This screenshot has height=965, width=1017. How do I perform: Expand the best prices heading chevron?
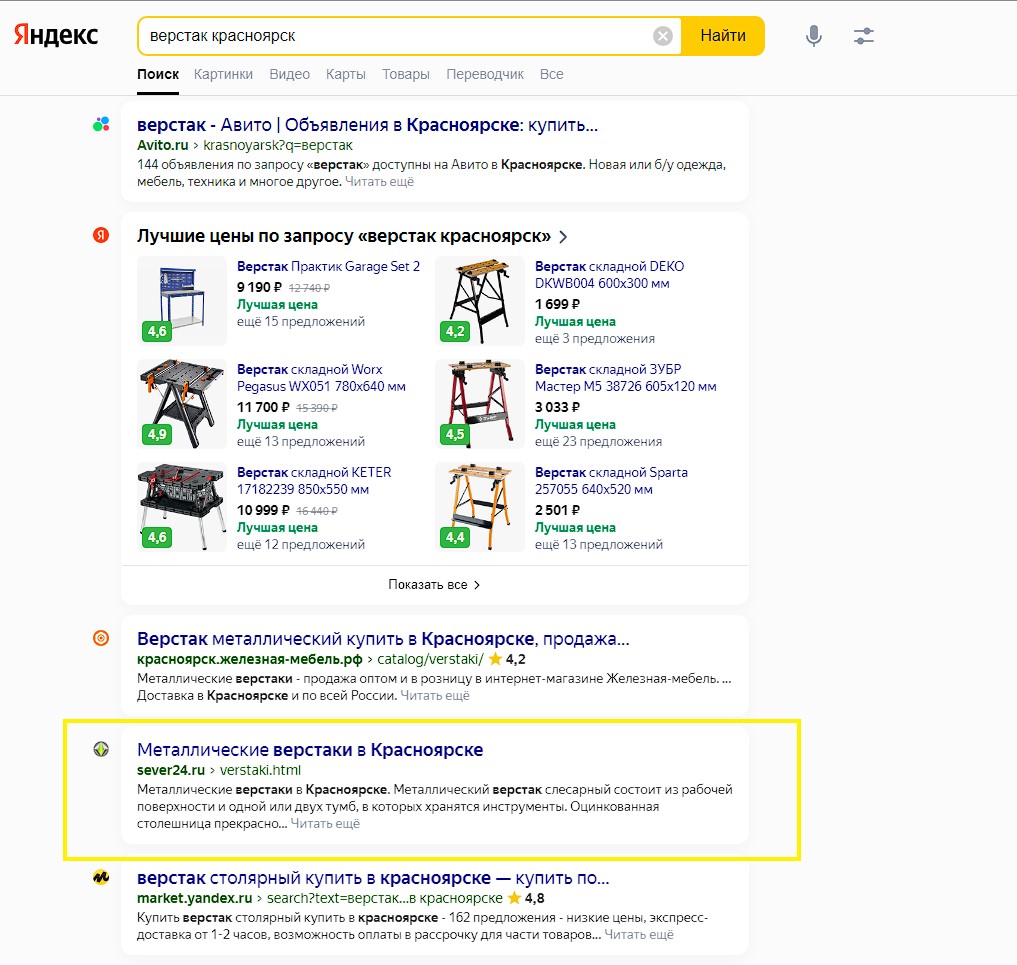click(564, 237)
